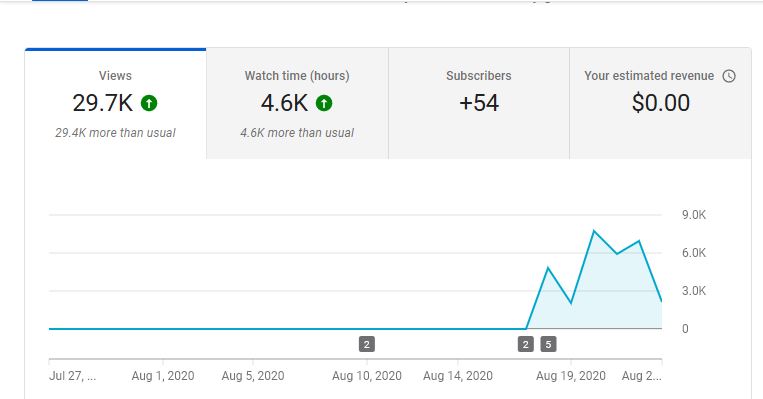Switch to Watch time (hours) tab
763x399 pixels.
[x=297, y=104]
